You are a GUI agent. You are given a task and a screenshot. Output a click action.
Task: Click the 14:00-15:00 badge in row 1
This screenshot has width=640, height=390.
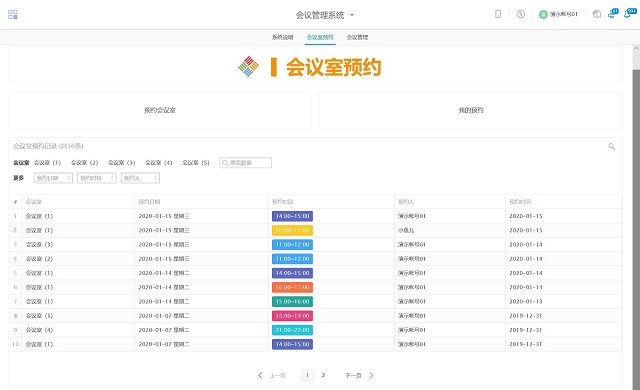292,216
